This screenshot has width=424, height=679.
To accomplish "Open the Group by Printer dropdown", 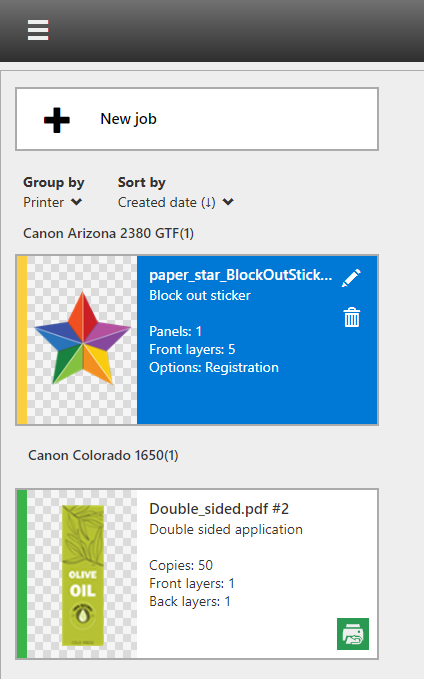I will click(53, 202).
